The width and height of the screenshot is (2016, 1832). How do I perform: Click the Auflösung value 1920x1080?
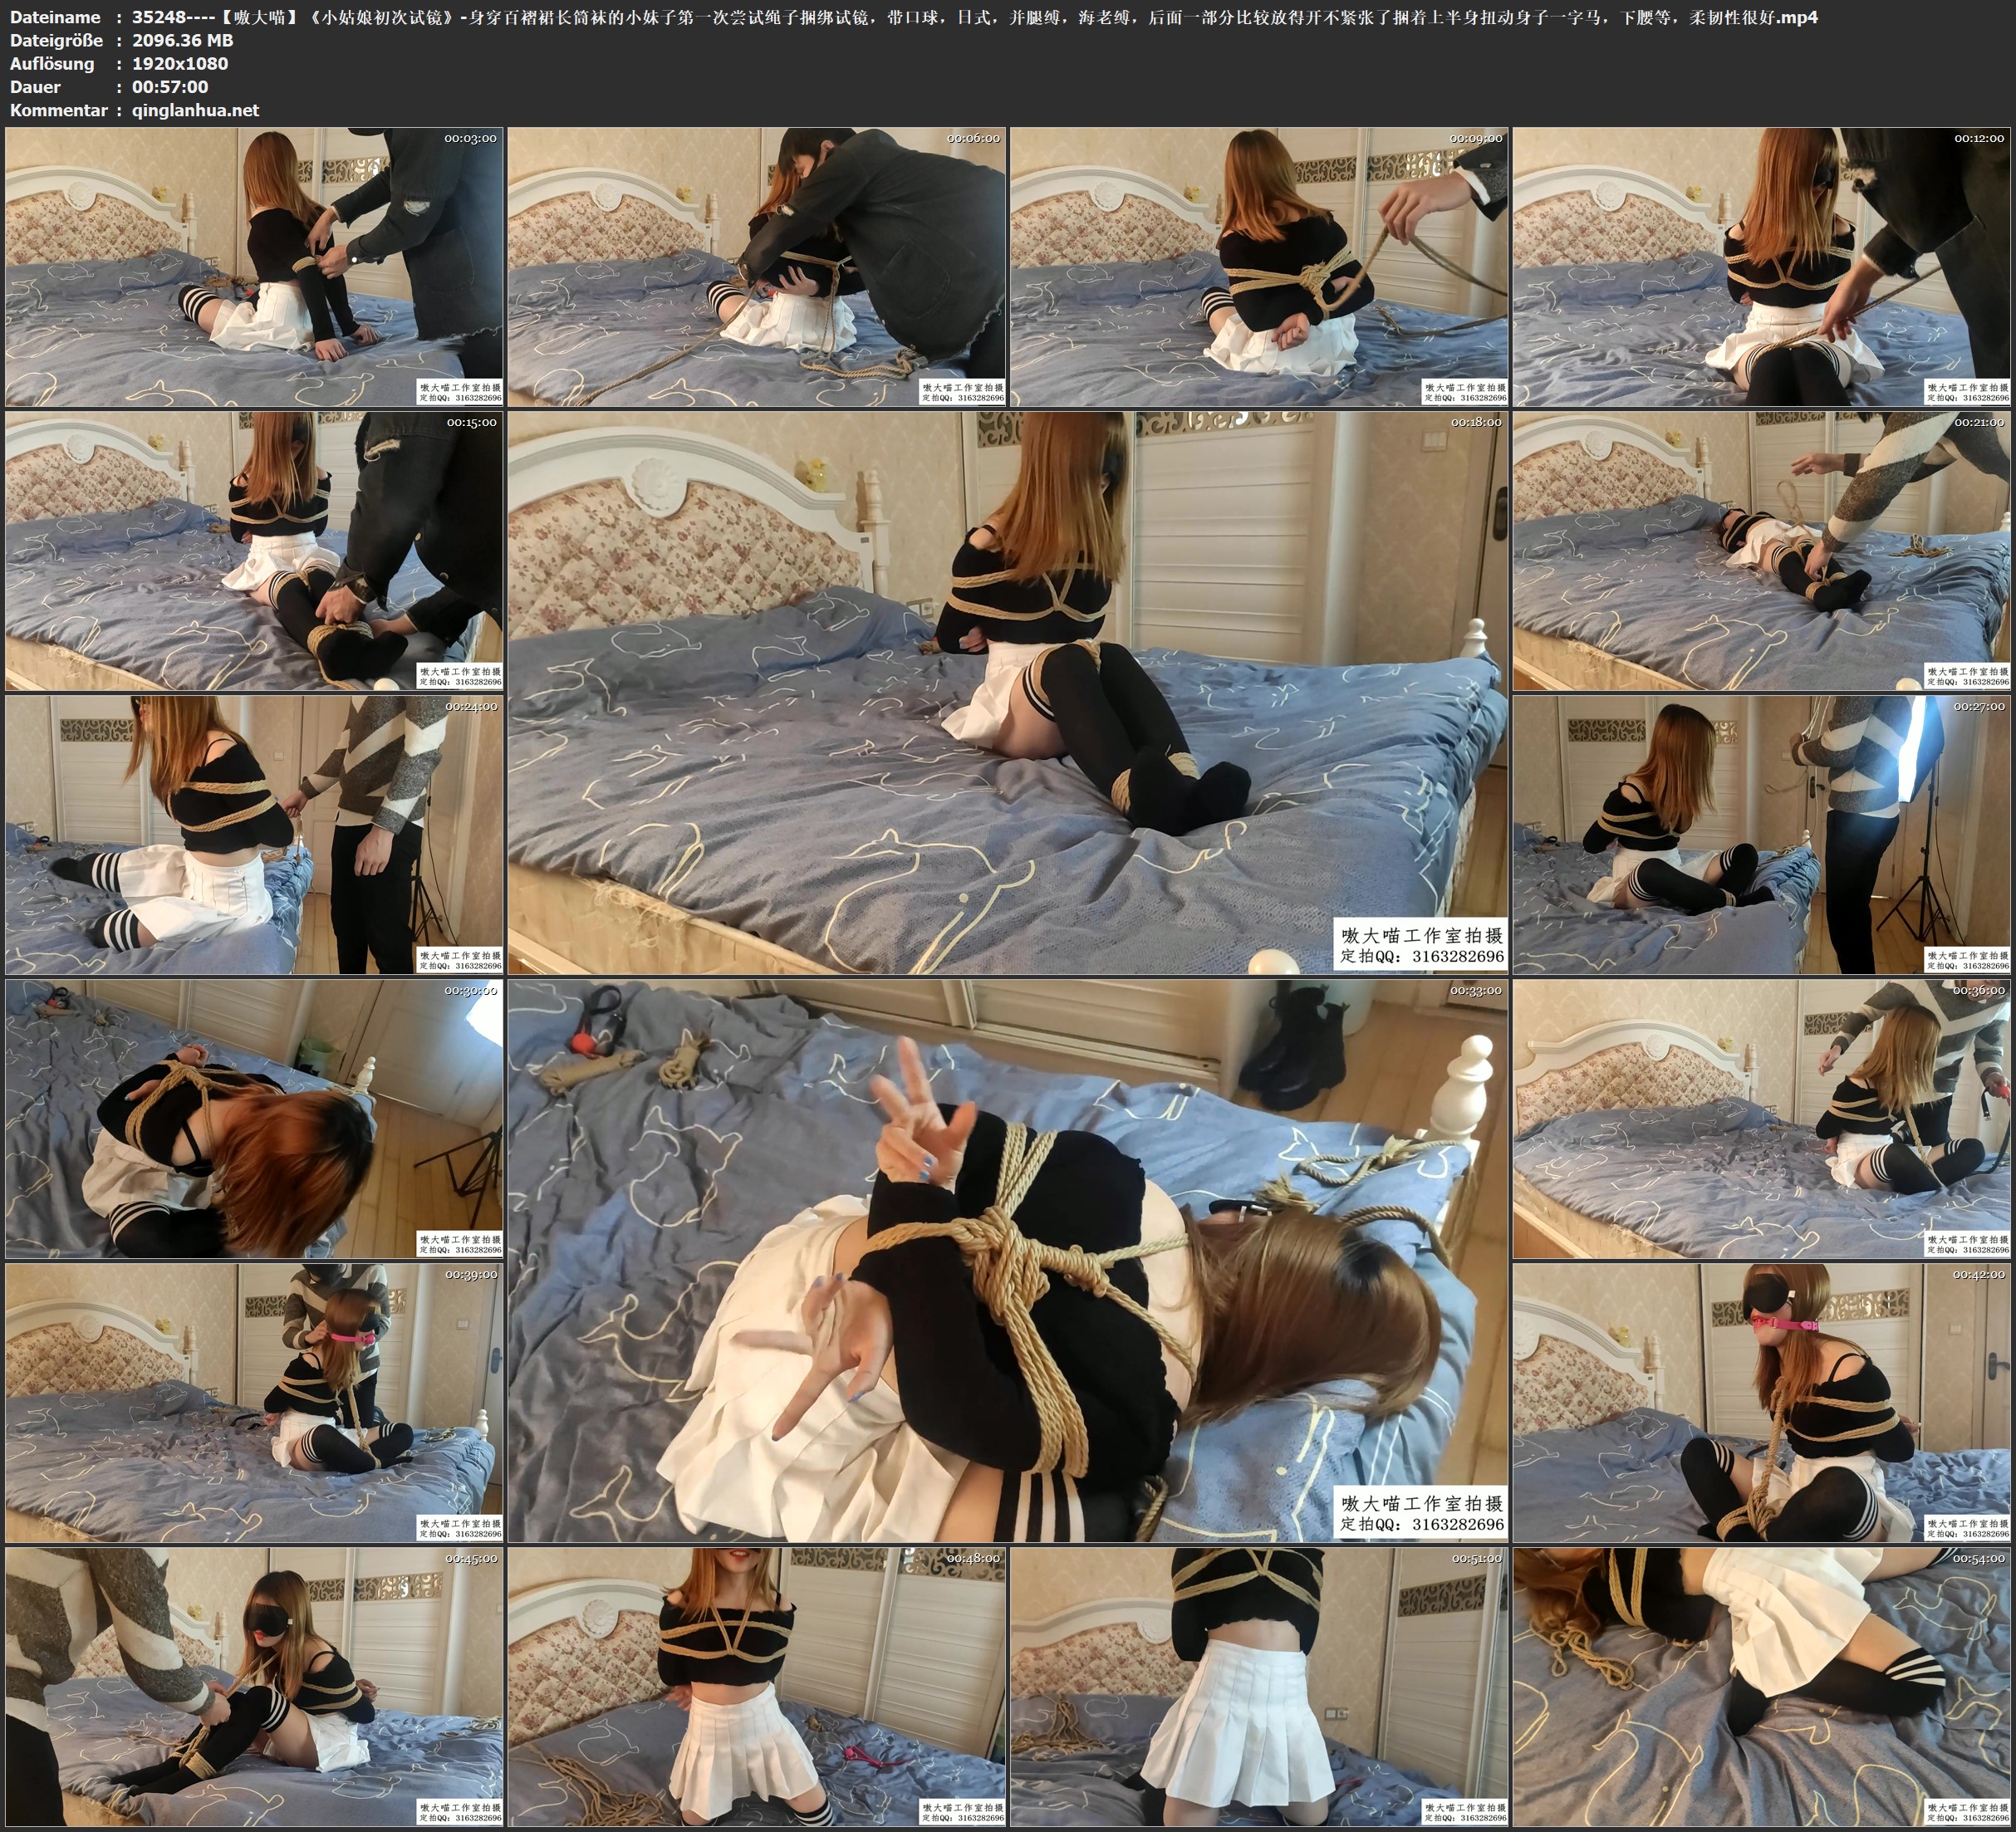click(x=180, y=63)
